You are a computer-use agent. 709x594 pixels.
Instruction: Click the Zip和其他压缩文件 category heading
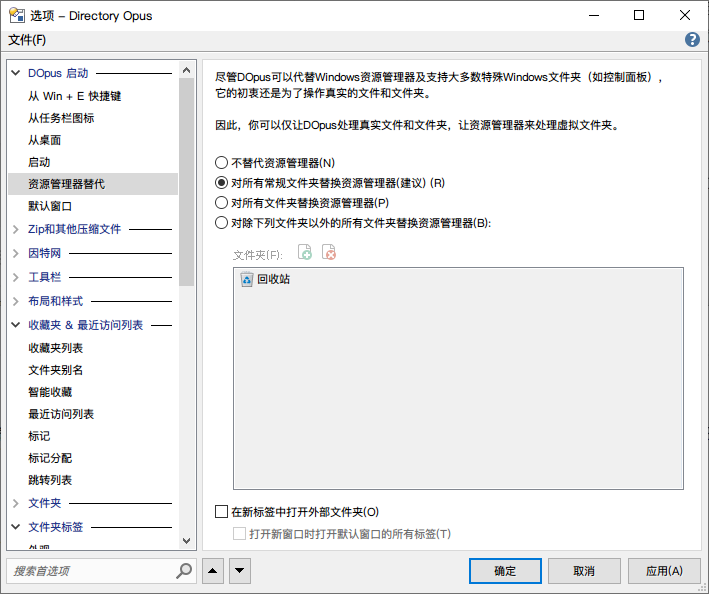tap(75, 229)
